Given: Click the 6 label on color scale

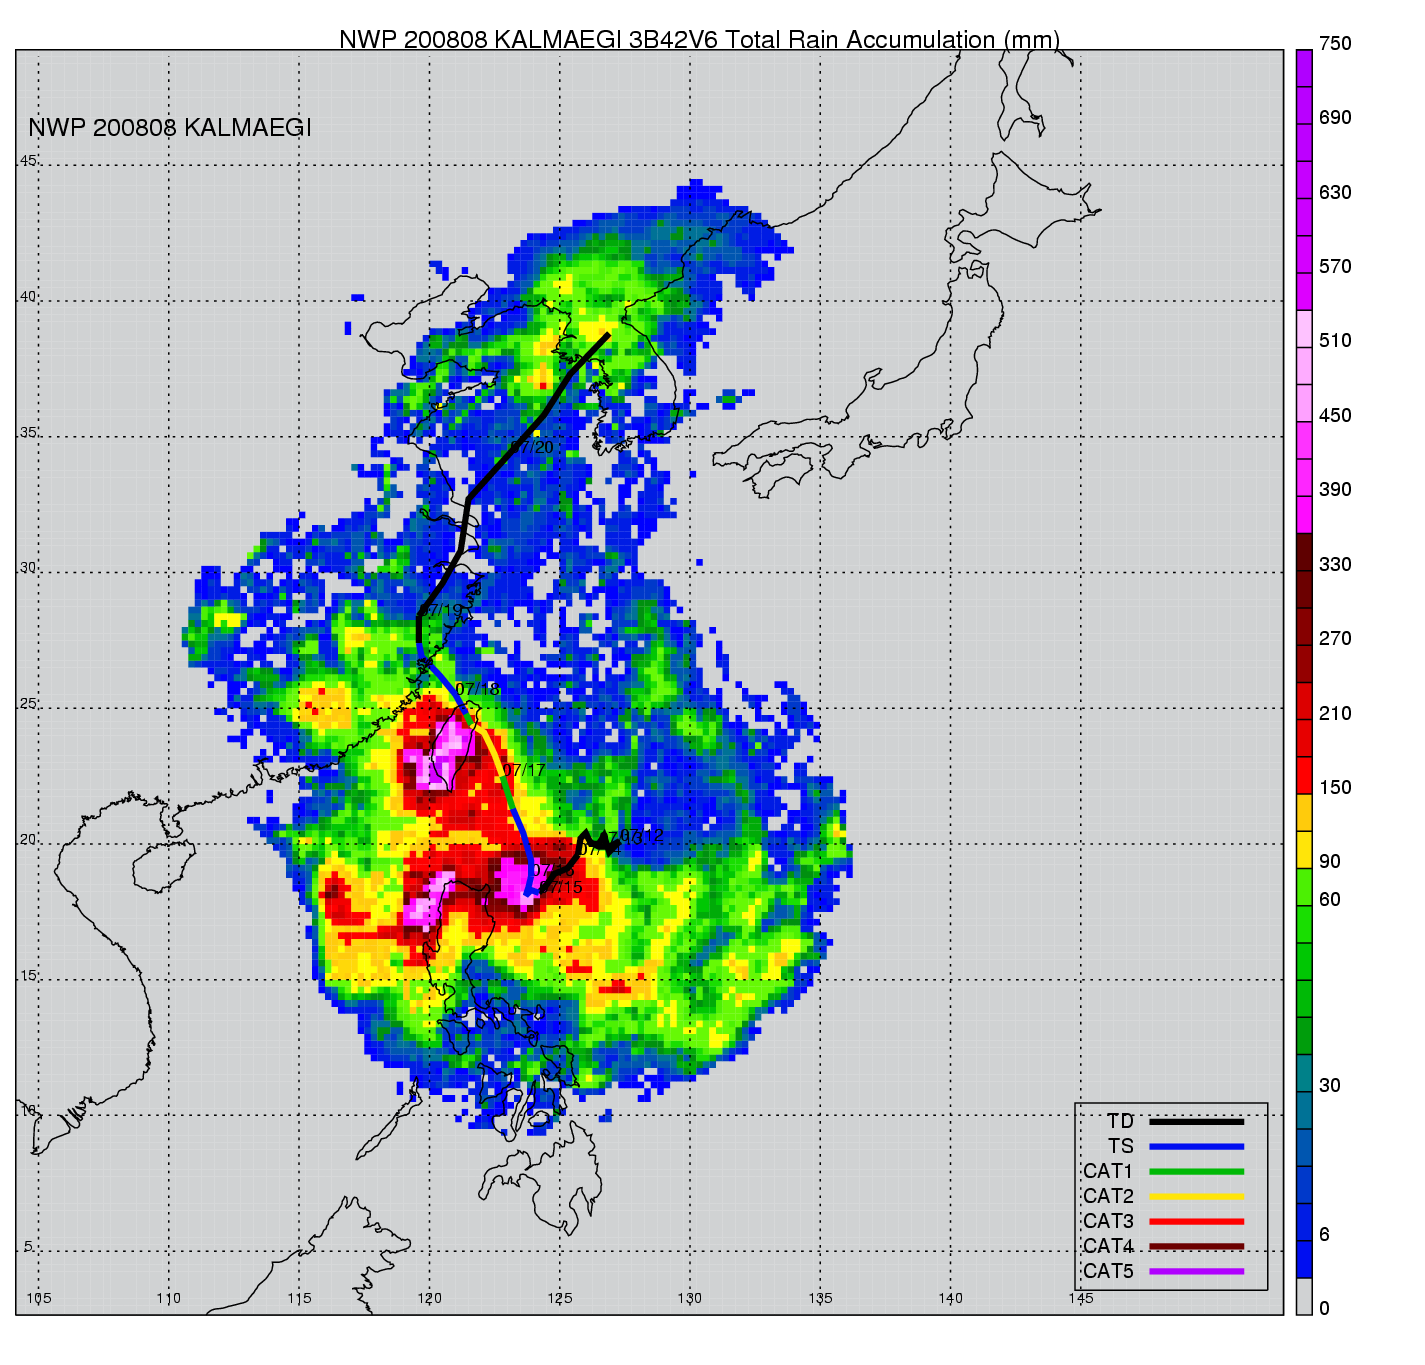Looking at the screenshot, I should 1324,1234.
